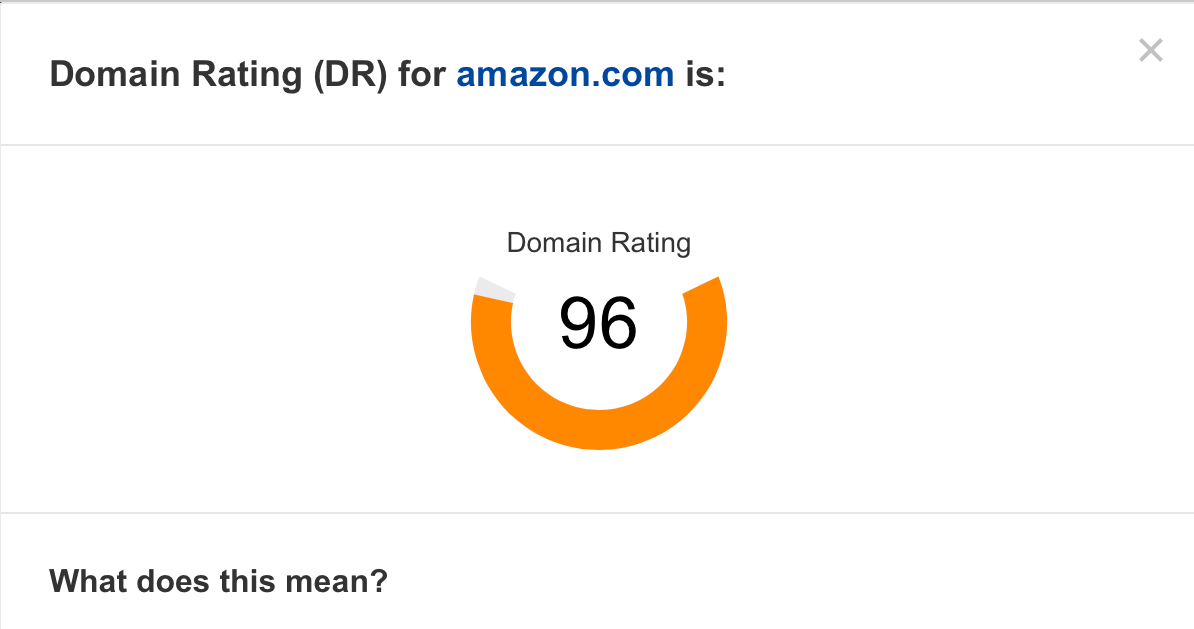Screen dimensions: 1194x629
Task: Click the Domain Rating label above the gauge
Action: (x=598, y=242)
